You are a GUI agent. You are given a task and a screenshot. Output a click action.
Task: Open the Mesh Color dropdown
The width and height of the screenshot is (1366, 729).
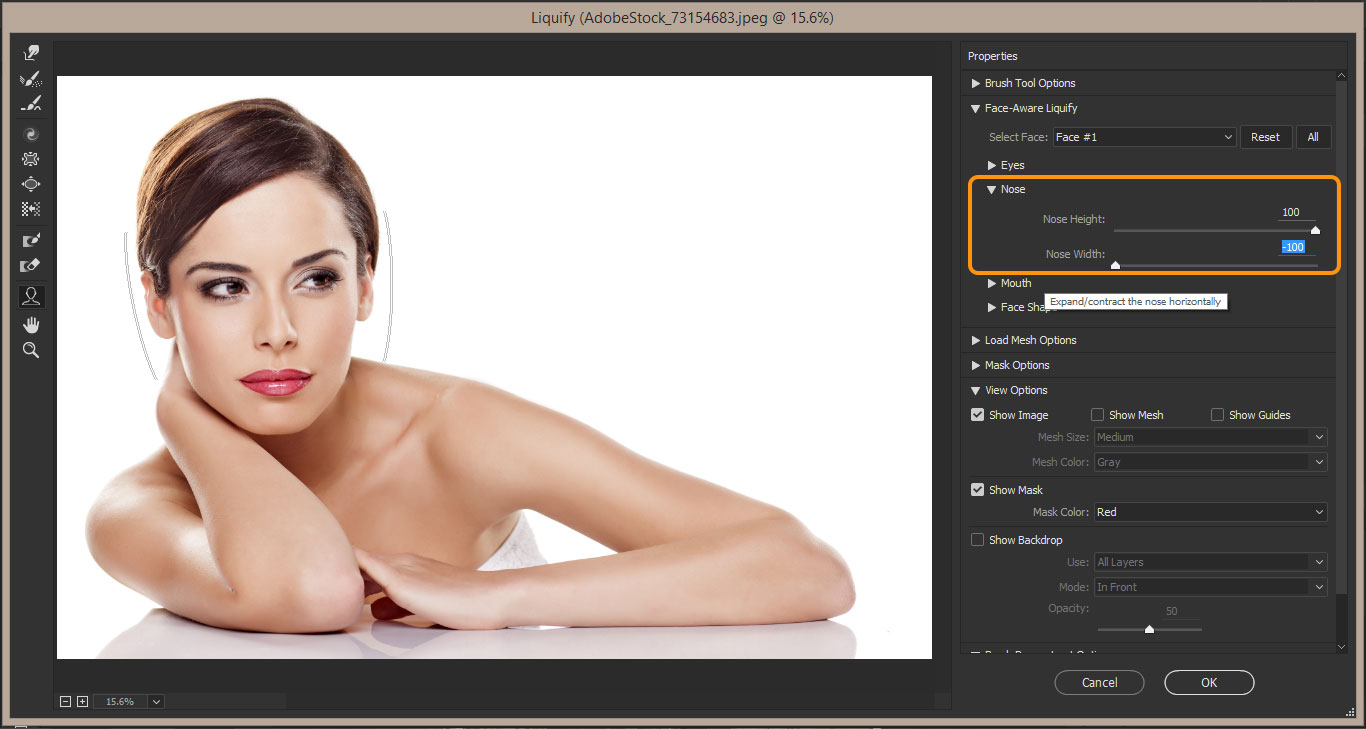point(1211,462)
